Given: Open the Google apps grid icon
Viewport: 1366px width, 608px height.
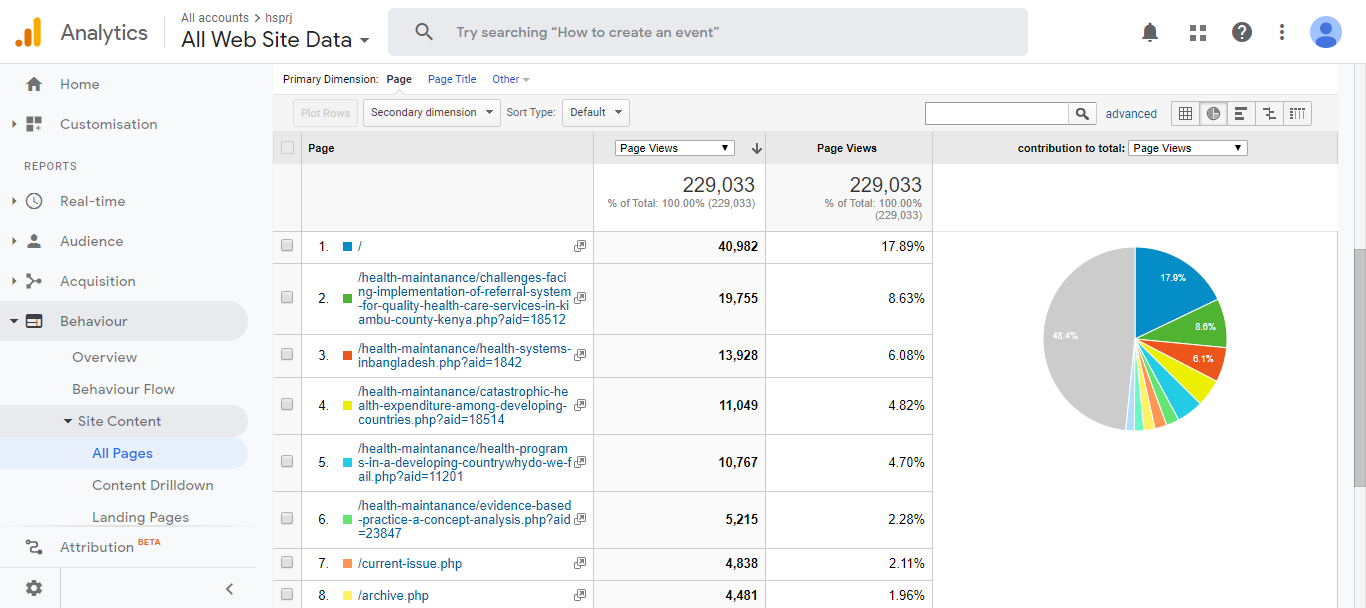Looking at the screenshot, I should click(x=1197, y=32).
